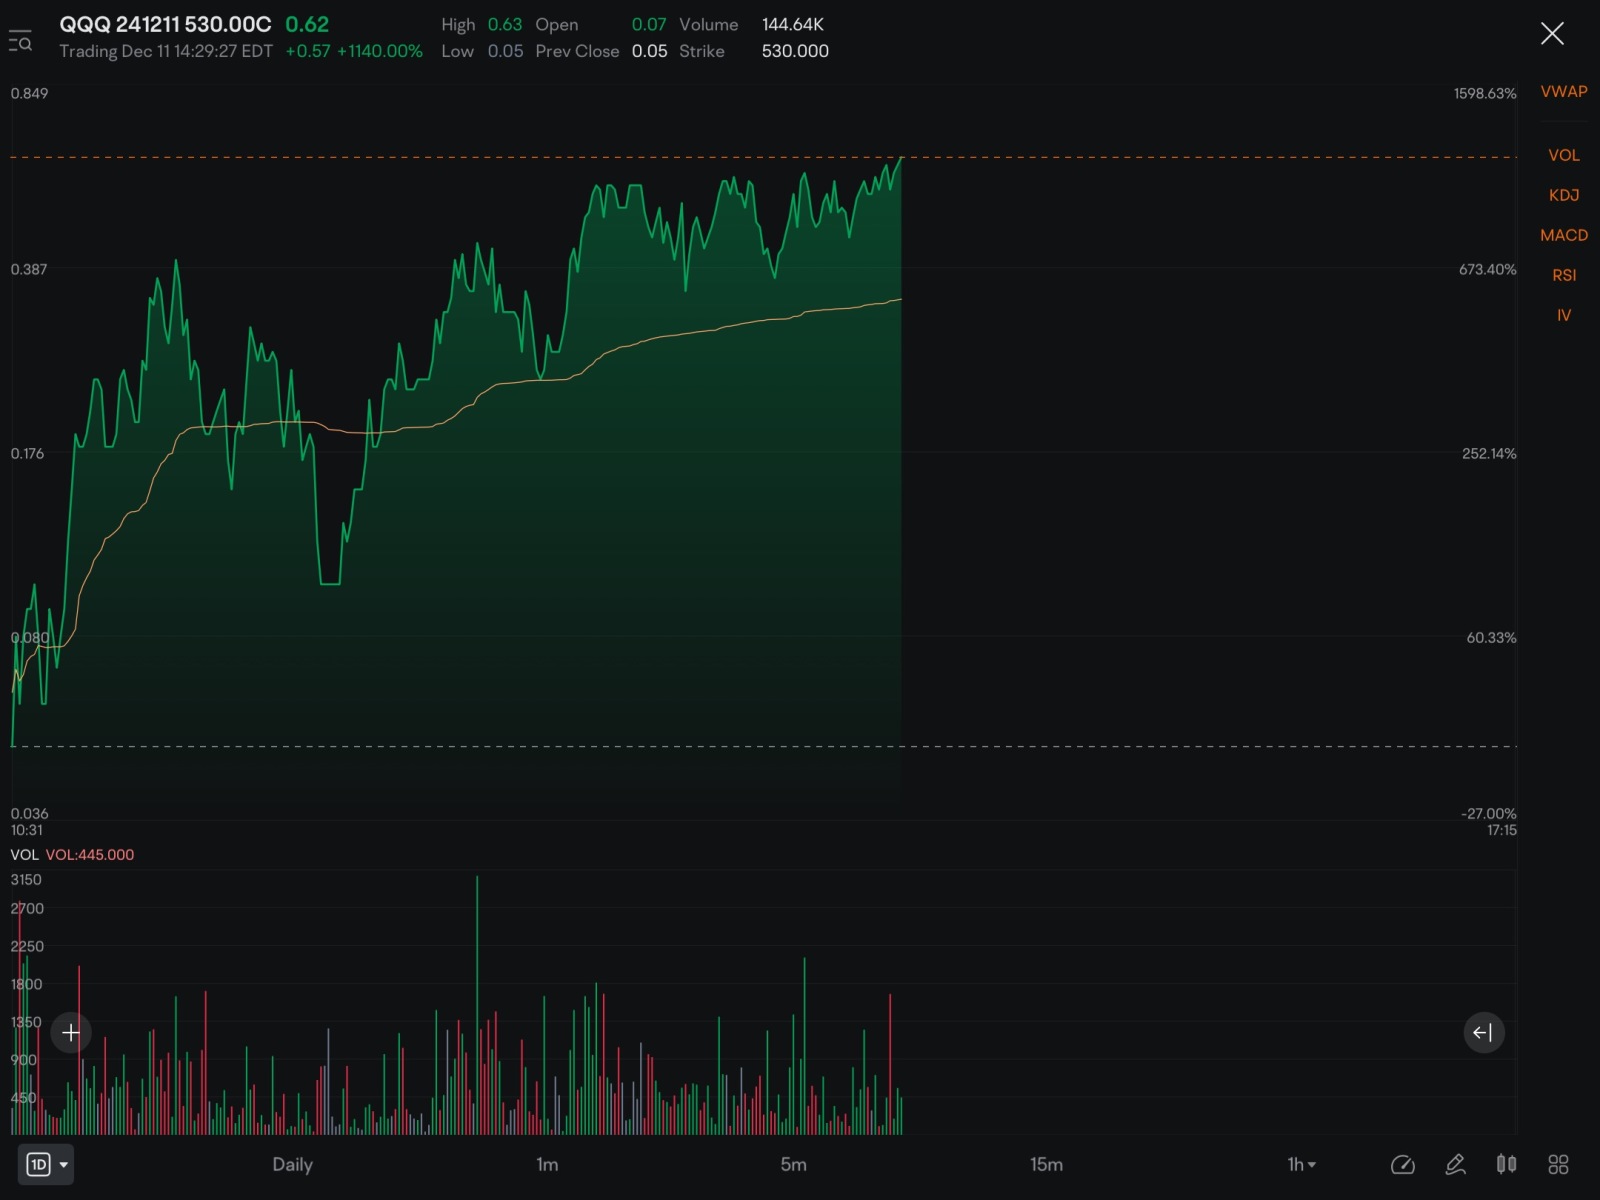Toggle the MACD indicator
Screen dimensions: 1600x1200
tap(1564, 235)
